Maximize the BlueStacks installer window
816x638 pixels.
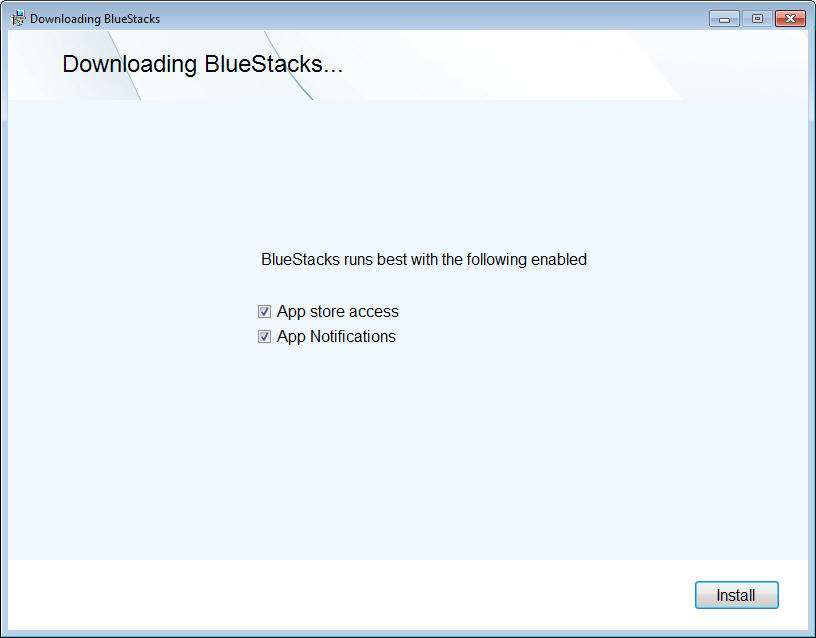coord(757,19)
